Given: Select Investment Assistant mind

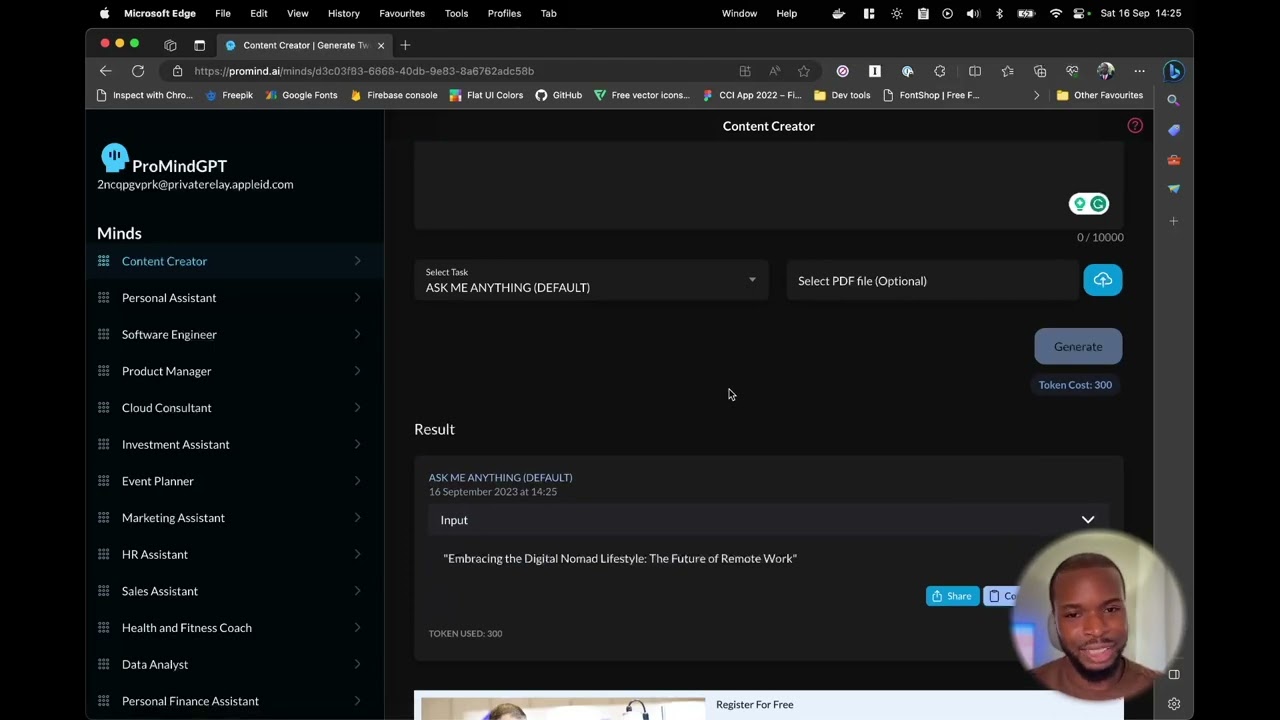Looking at the screenshot, I should coord(234,444).
